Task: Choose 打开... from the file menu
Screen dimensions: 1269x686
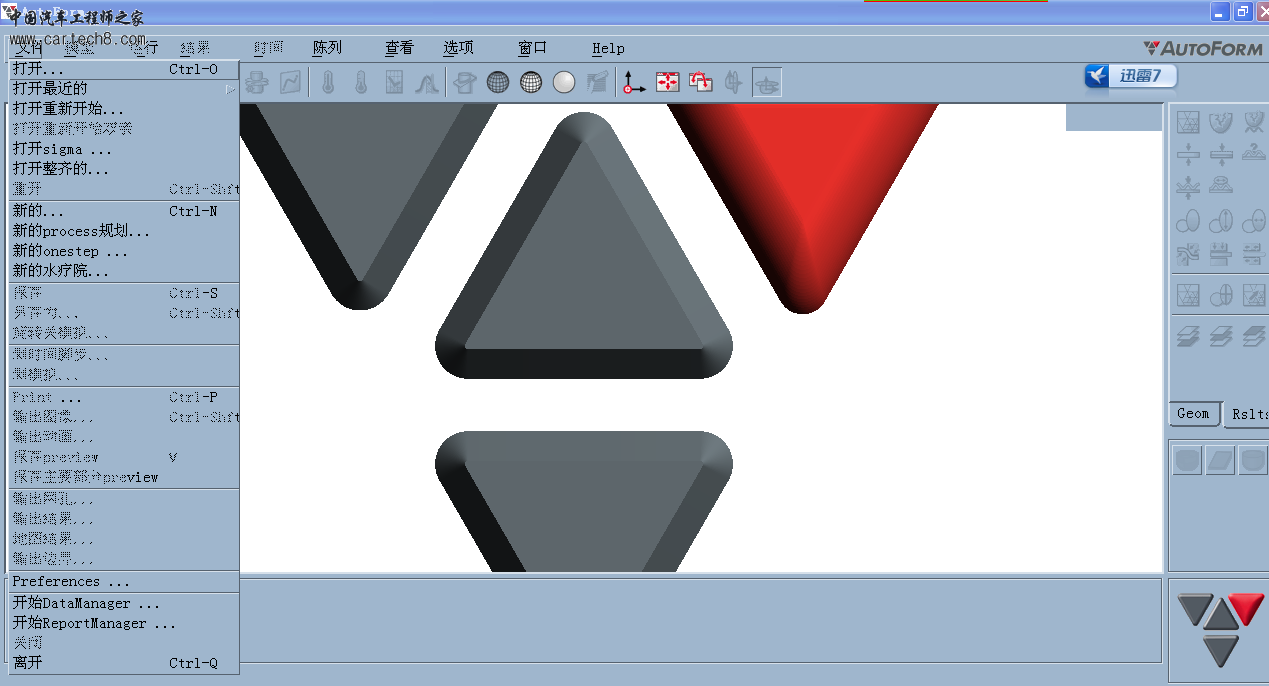Action: click(x=124, y=70)
